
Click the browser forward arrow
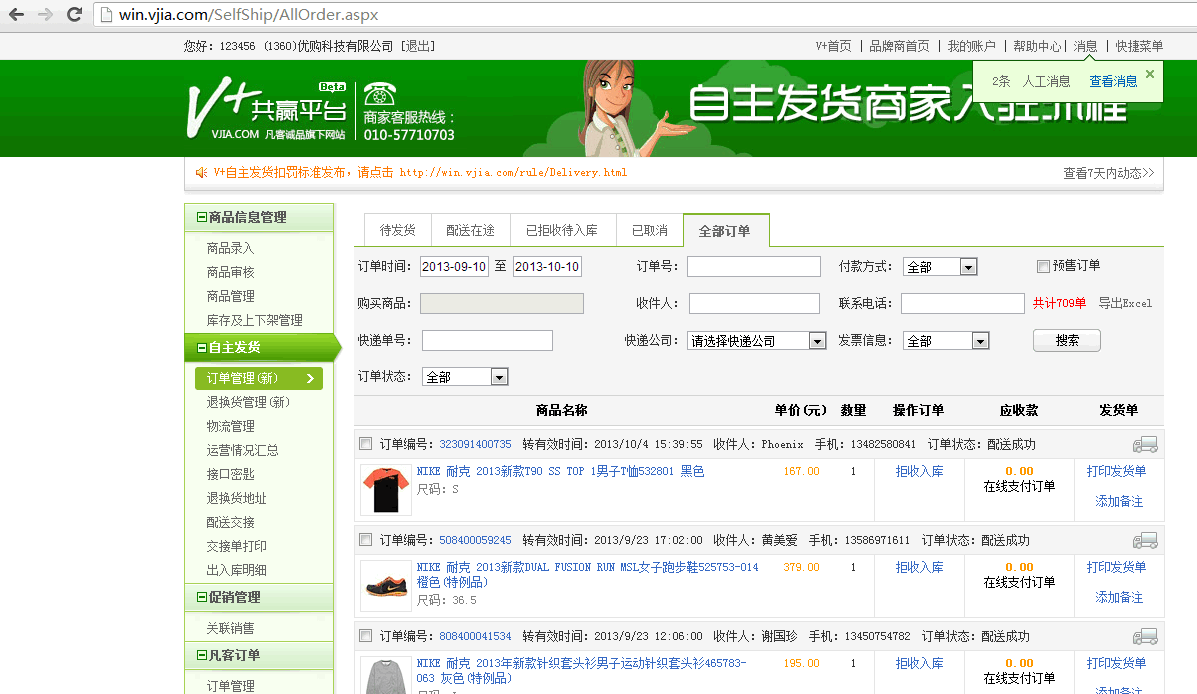click(45, 14)
